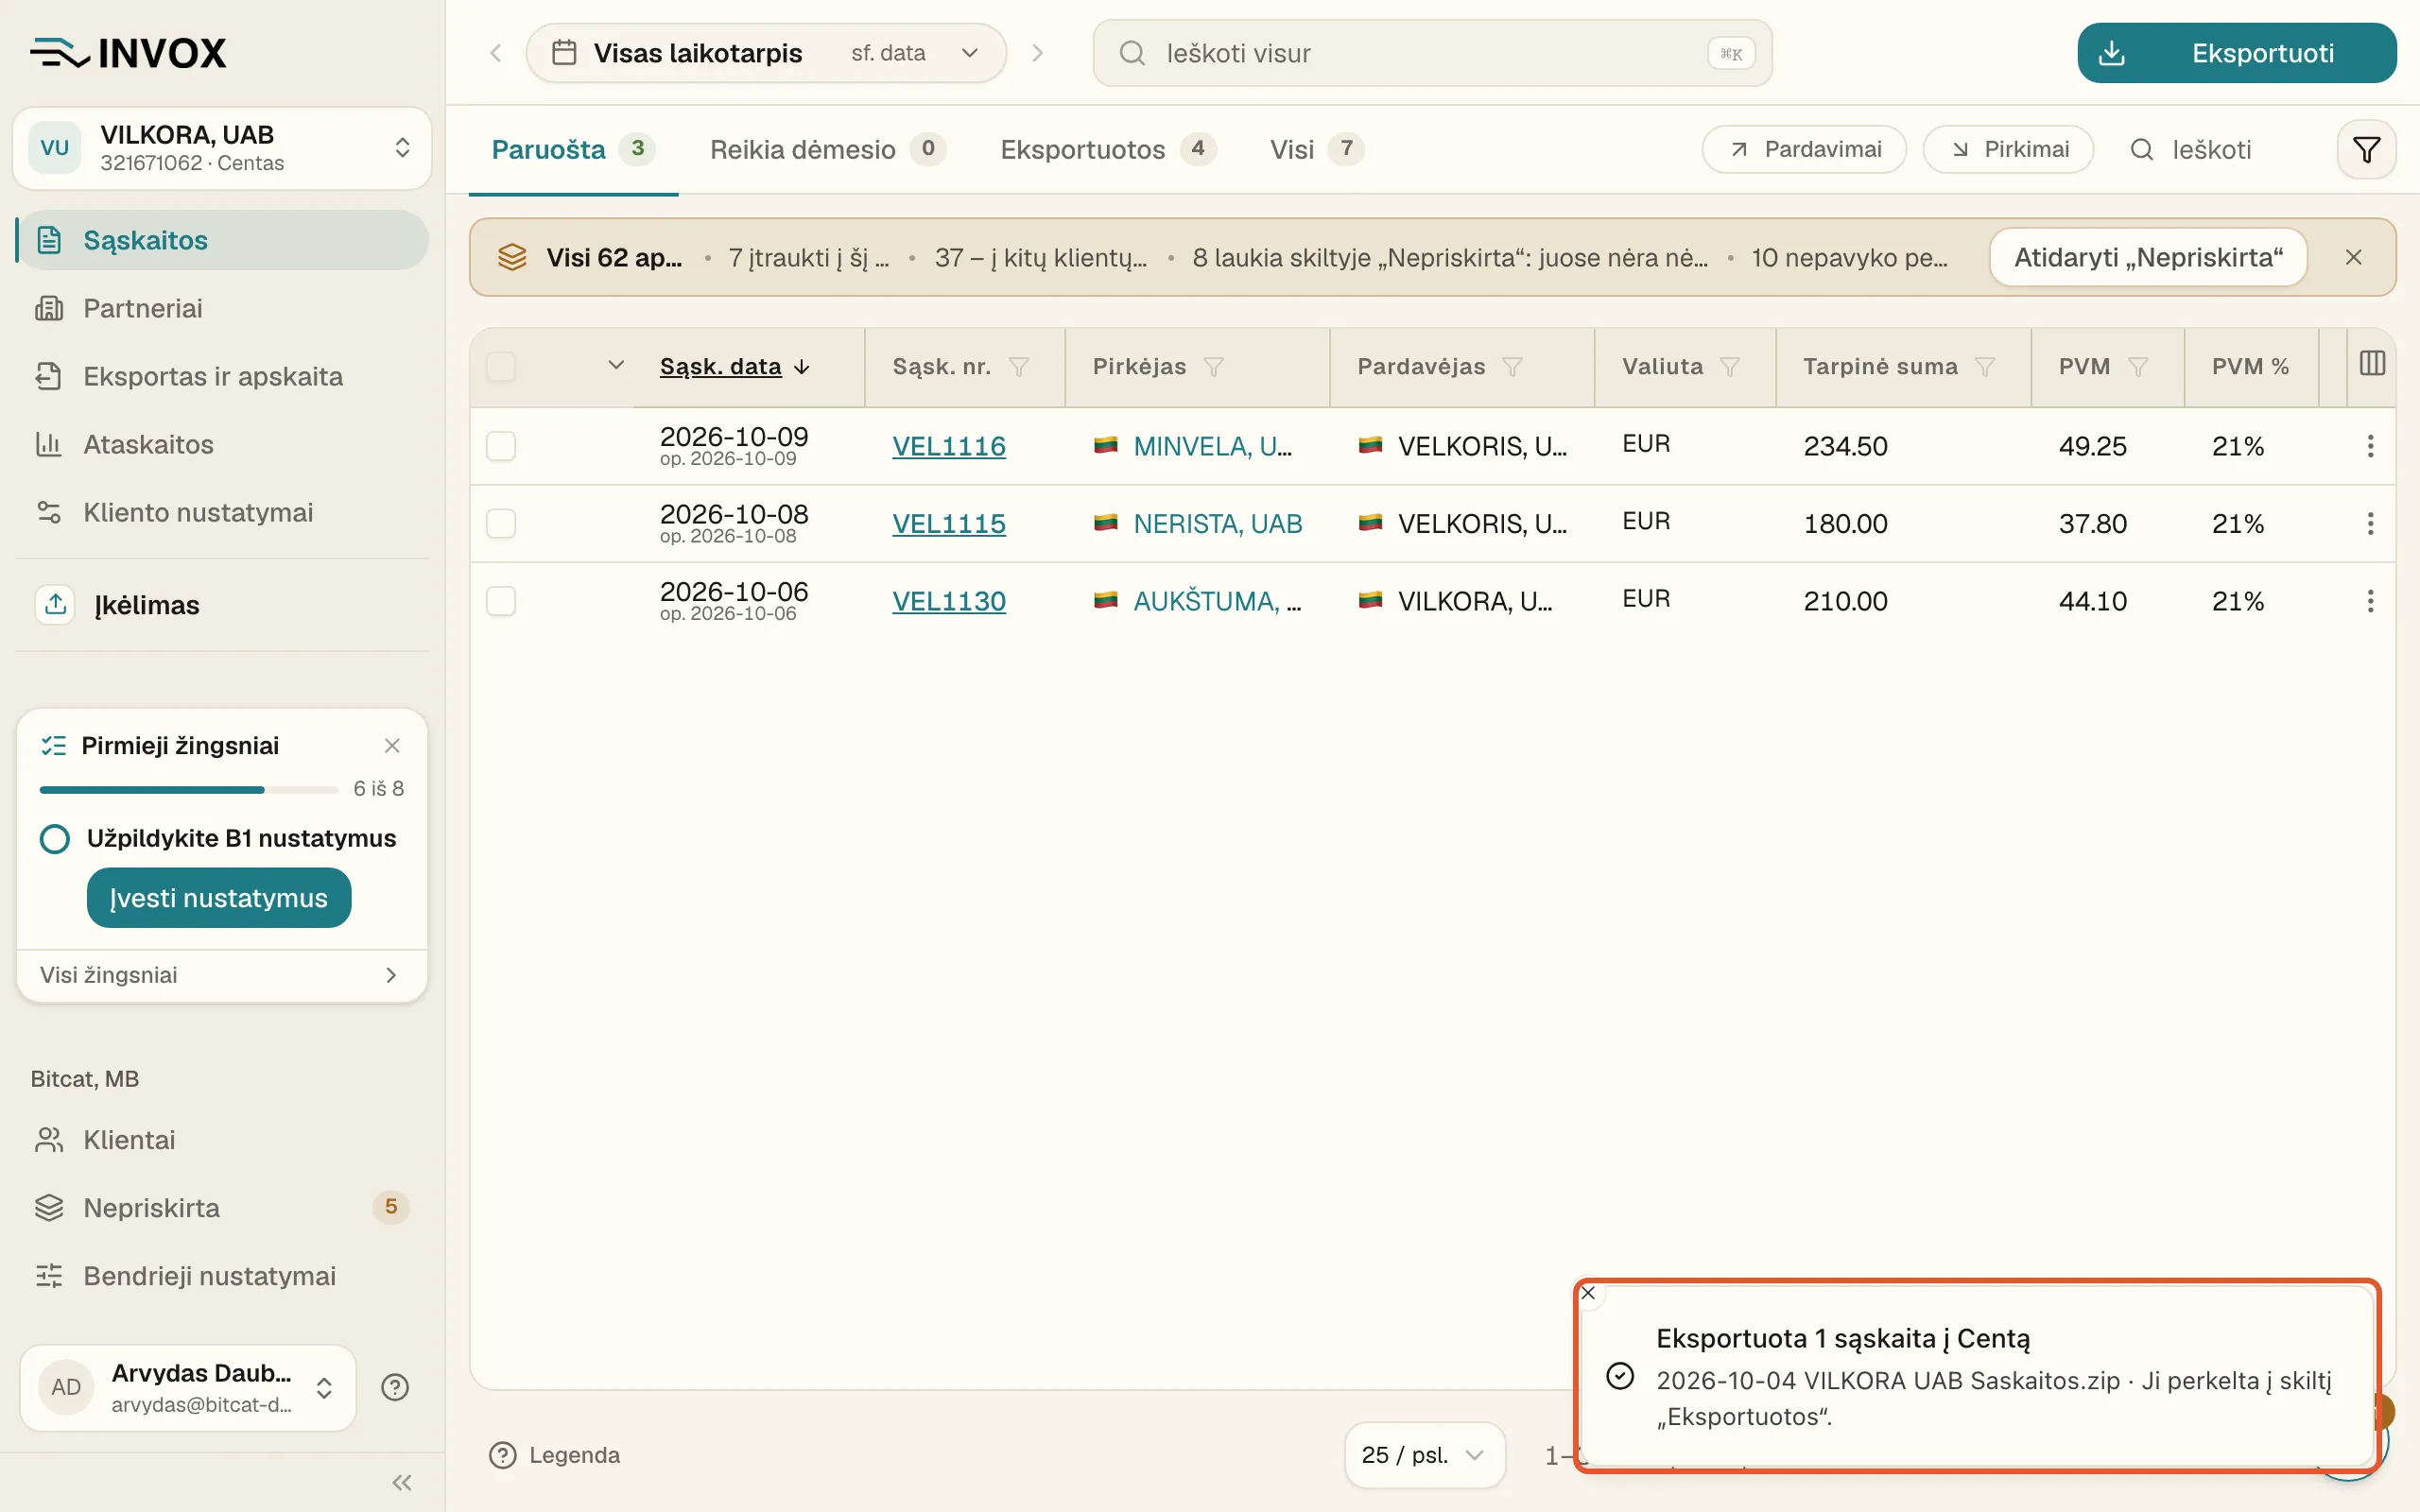Screen dimensions: 2420x1512
Task: Open the 25 / psl. page size dropdown
Action: (1424, 1455)
